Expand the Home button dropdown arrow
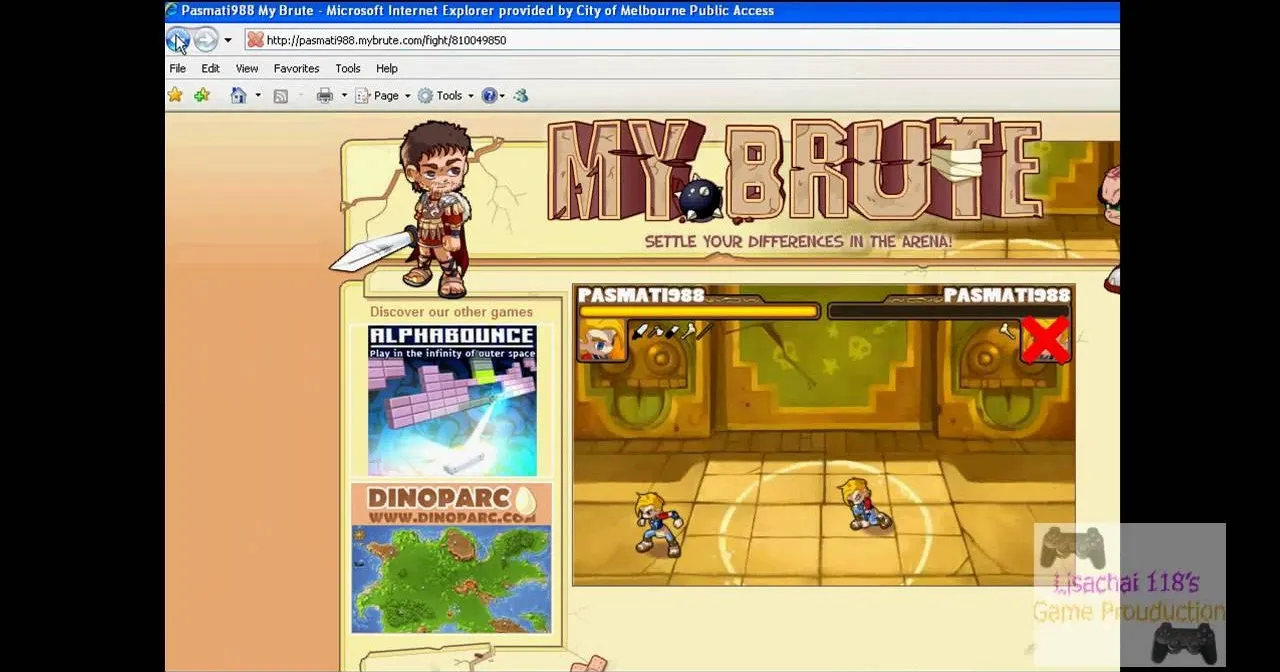Viewport: 1280px width, 672px height. [258, 96]
